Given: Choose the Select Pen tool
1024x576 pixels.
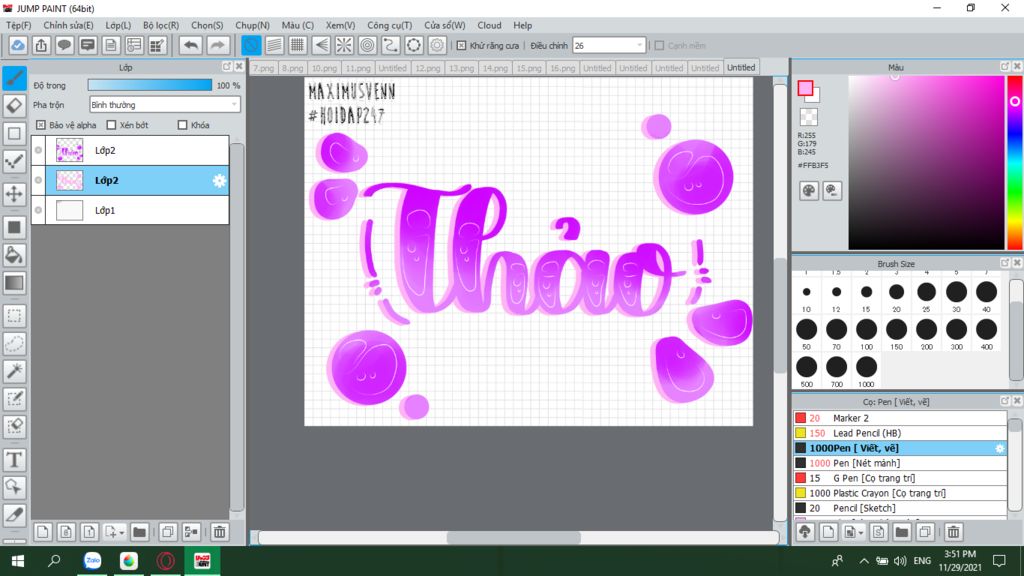Looking at the screenshot, I should click(14, 398).
